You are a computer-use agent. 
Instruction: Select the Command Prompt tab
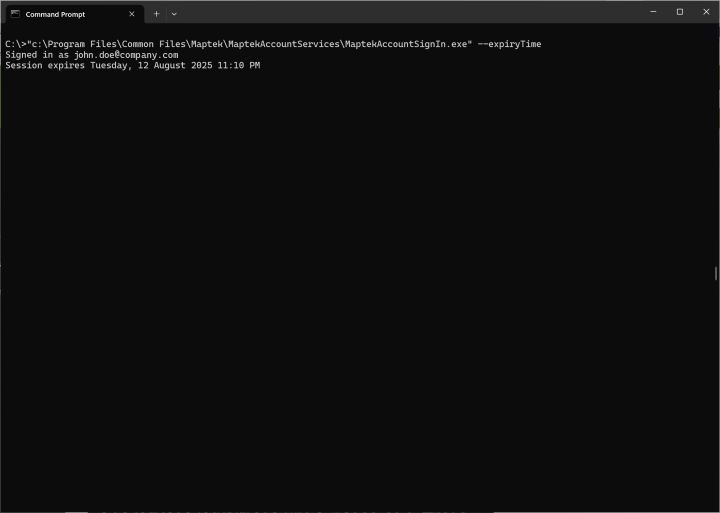pyautogui.click(x=75, y=14)
